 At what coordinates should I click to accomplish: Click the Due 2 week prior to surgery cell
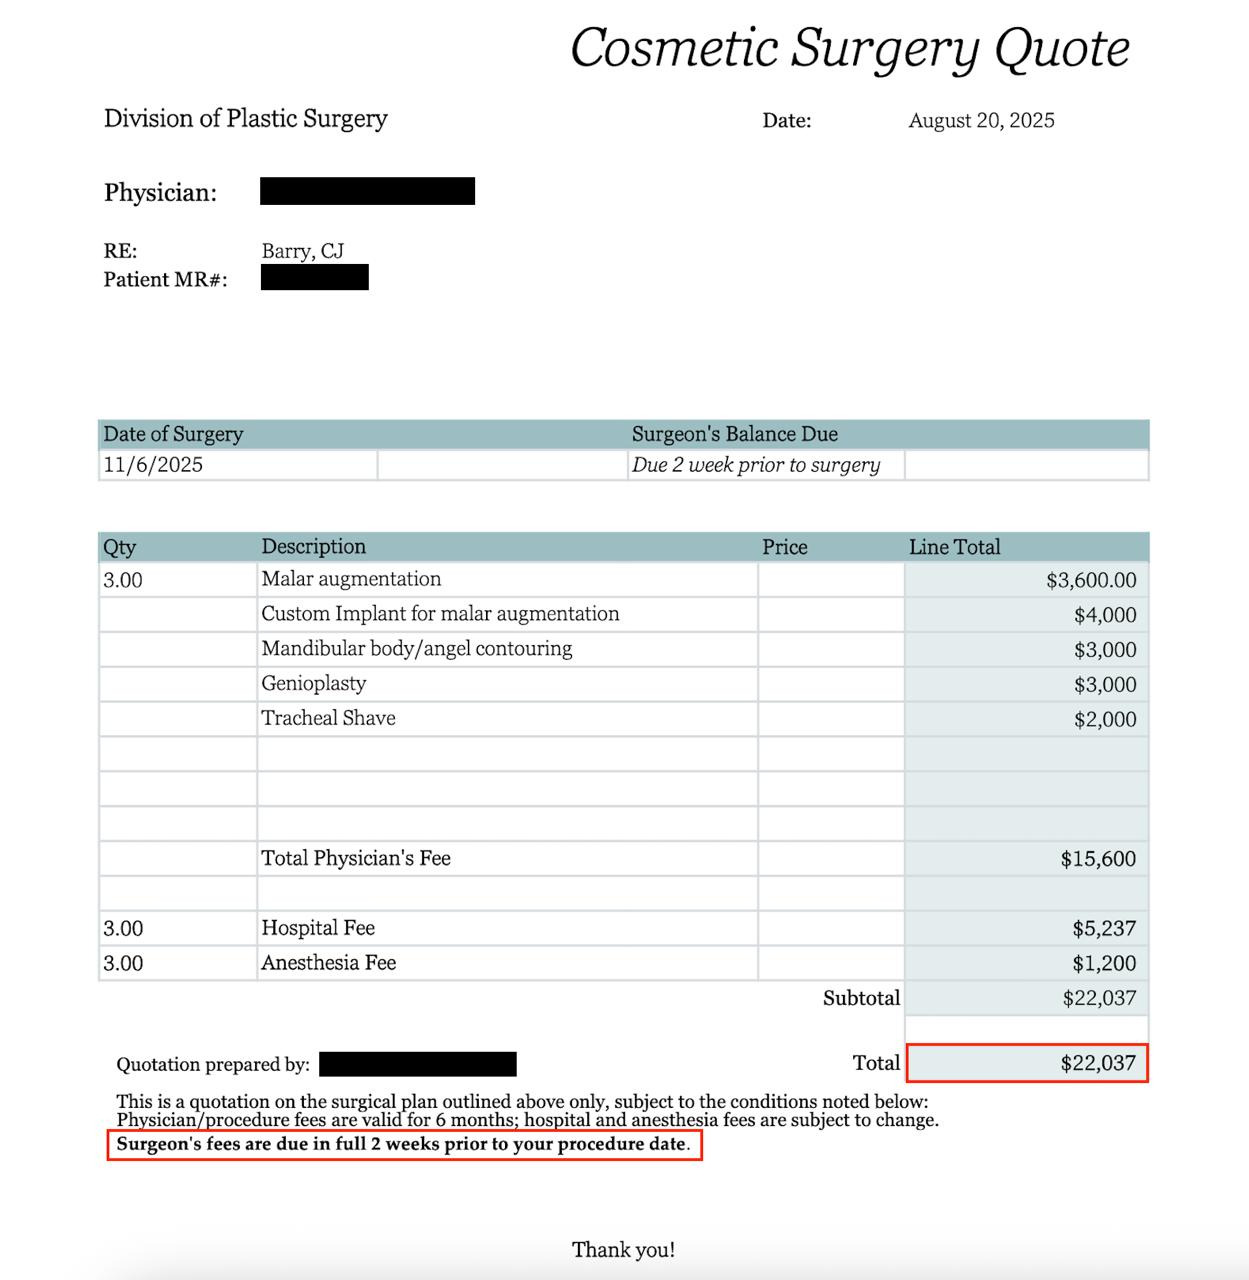coord(756,465)
